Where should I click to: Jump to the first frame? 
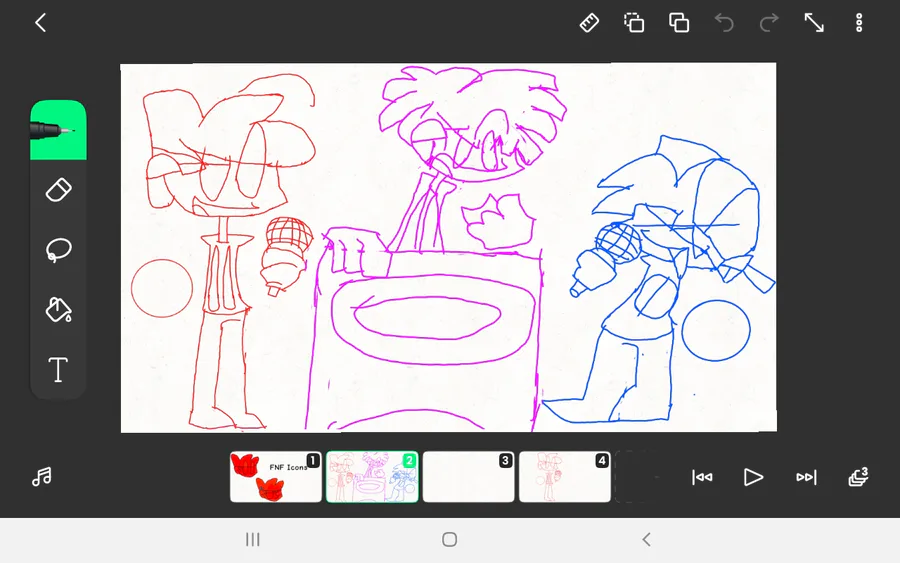(702, 477)
